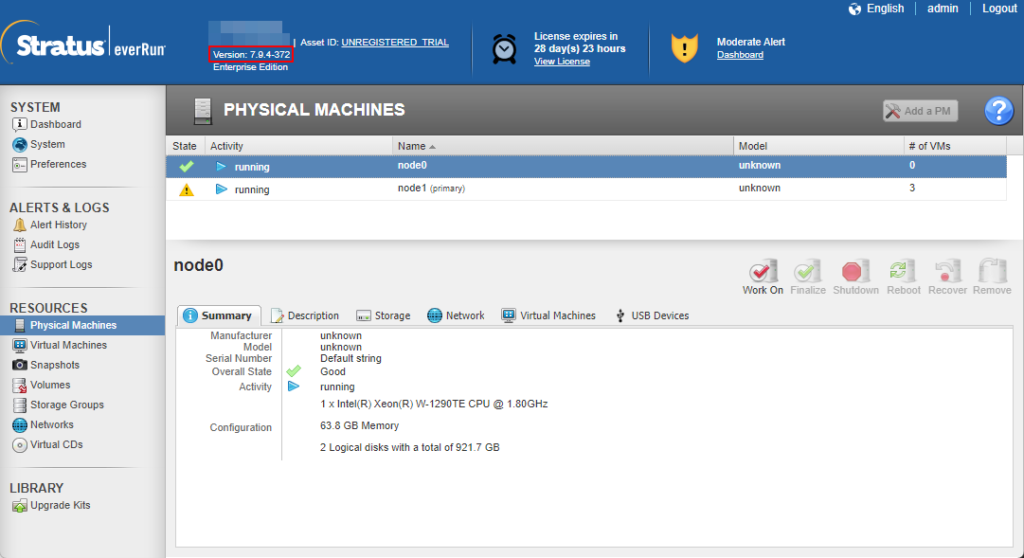The width and height of the screenshot is (1024, 558).
Task: Open Volumes page
Action: (50, 385)
